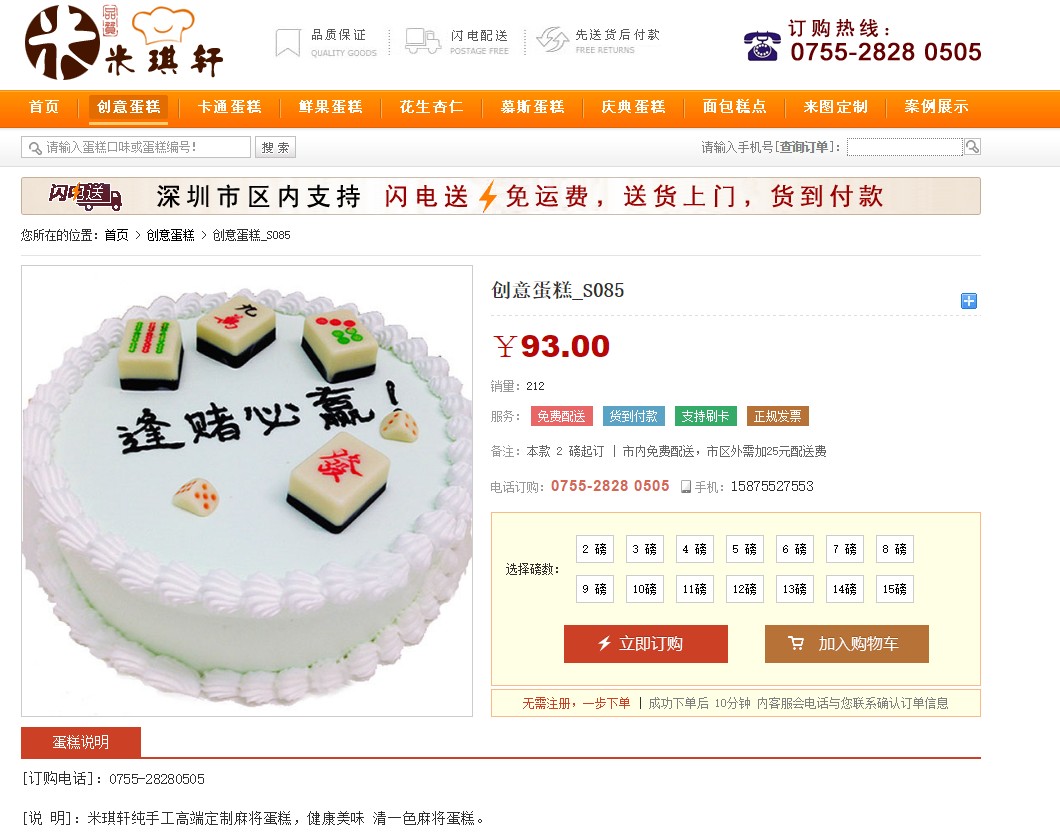Add cake using 加入购物车 button
The width and height of the screenshot is (1060, 839).
[x=846, y=644]
